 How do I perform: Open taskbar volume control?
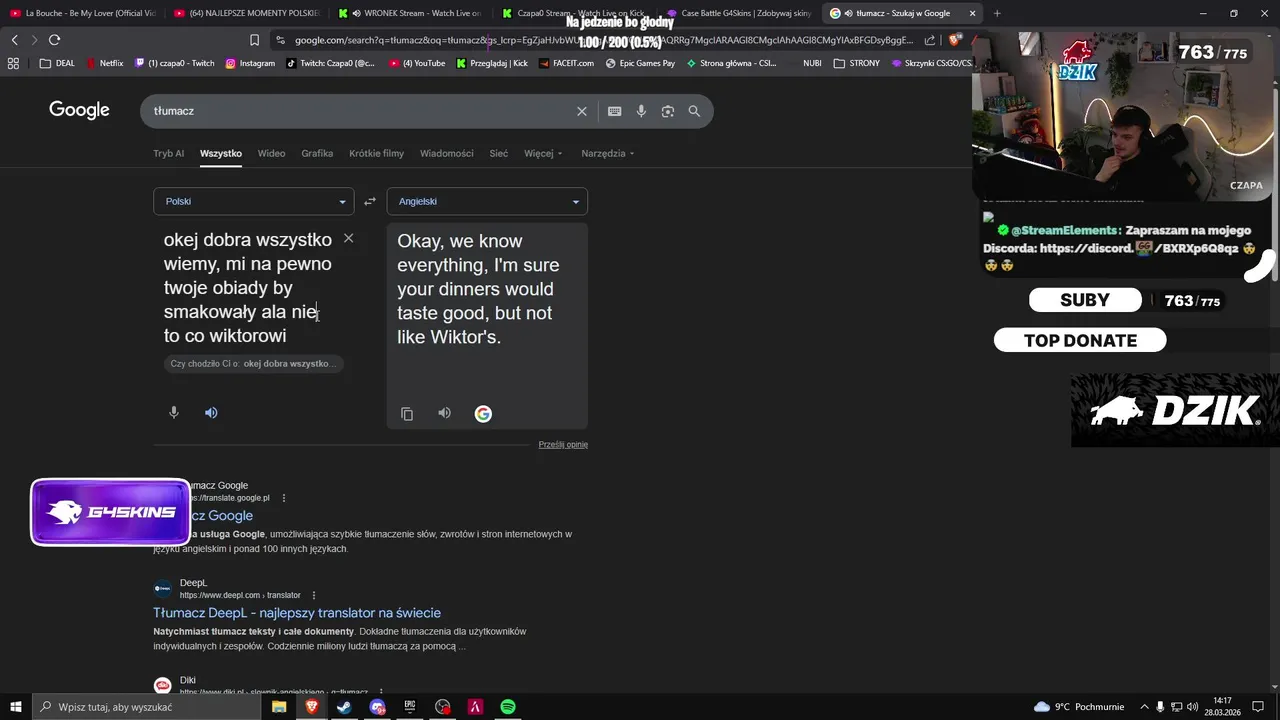[1193, 707]
